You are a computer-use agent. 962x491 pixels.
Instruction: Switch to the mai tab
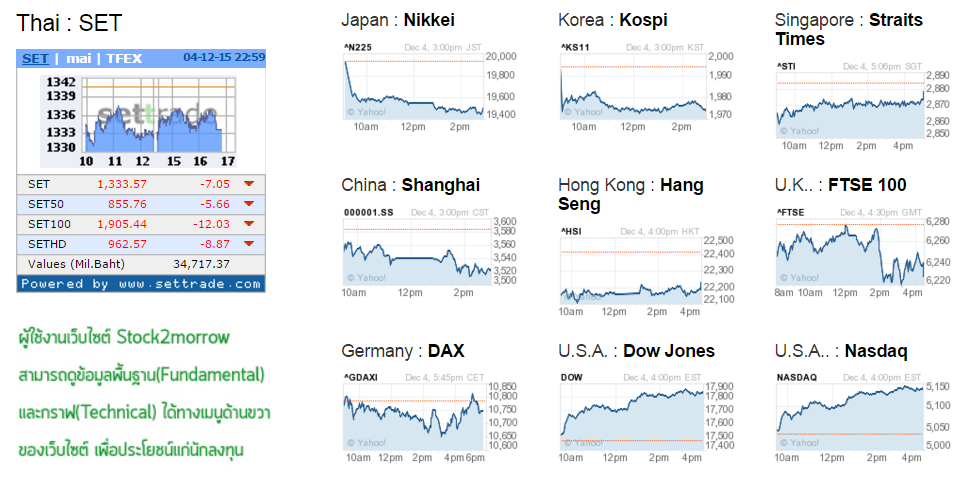click(x=79, y=58)
